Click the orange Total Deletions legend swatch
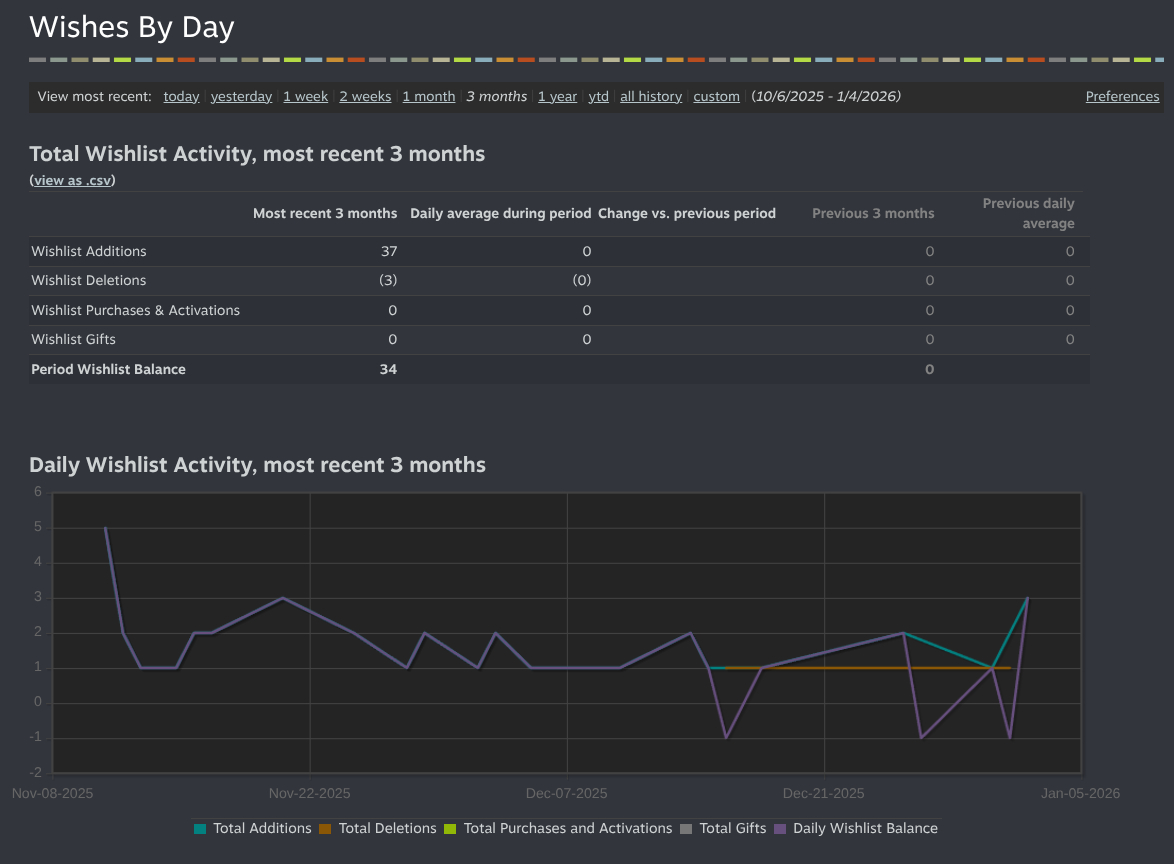 pyautogui.click(x=325, y=829)
